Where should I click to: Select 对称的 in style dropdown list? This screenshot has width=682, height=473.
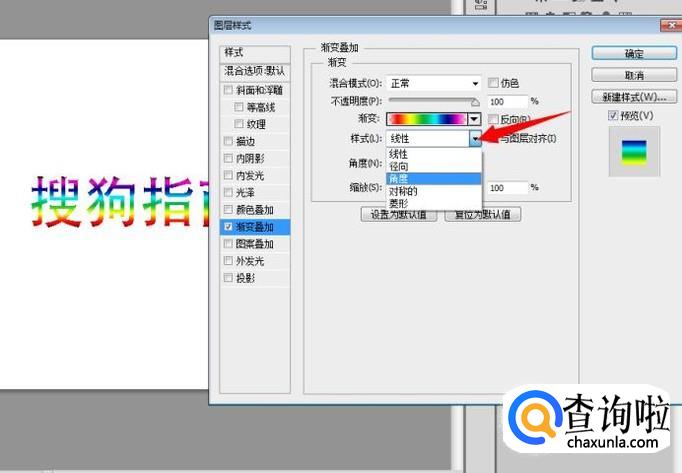tap(434, 191)
